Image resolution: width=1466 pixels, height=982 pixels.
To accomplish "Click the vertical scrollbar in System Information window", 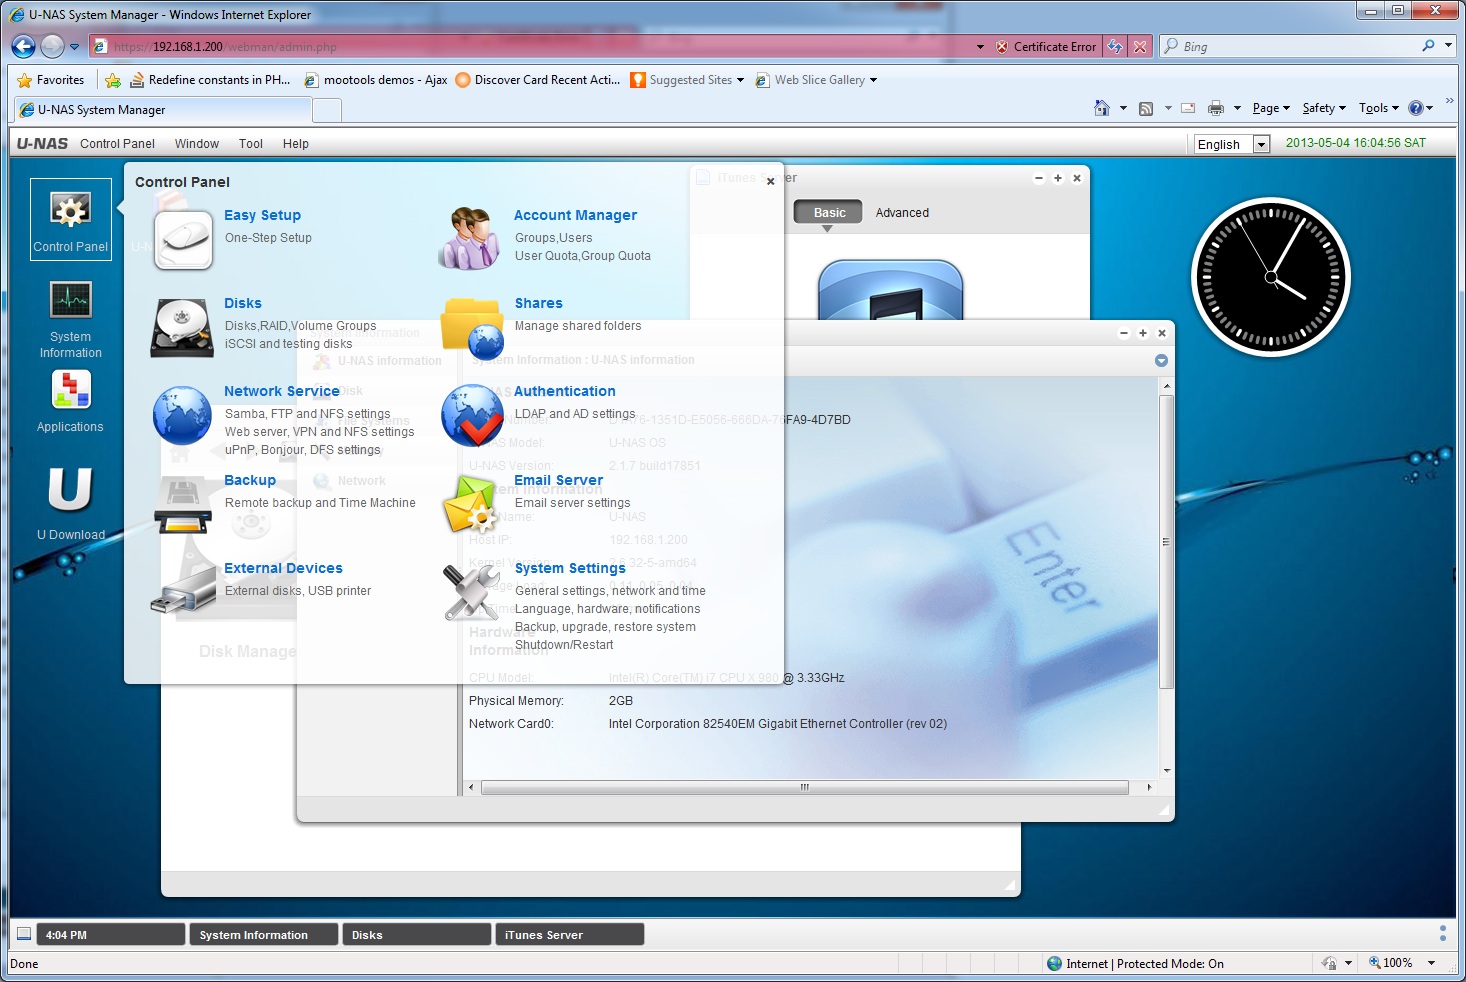I will click(x=1166, y=541).
